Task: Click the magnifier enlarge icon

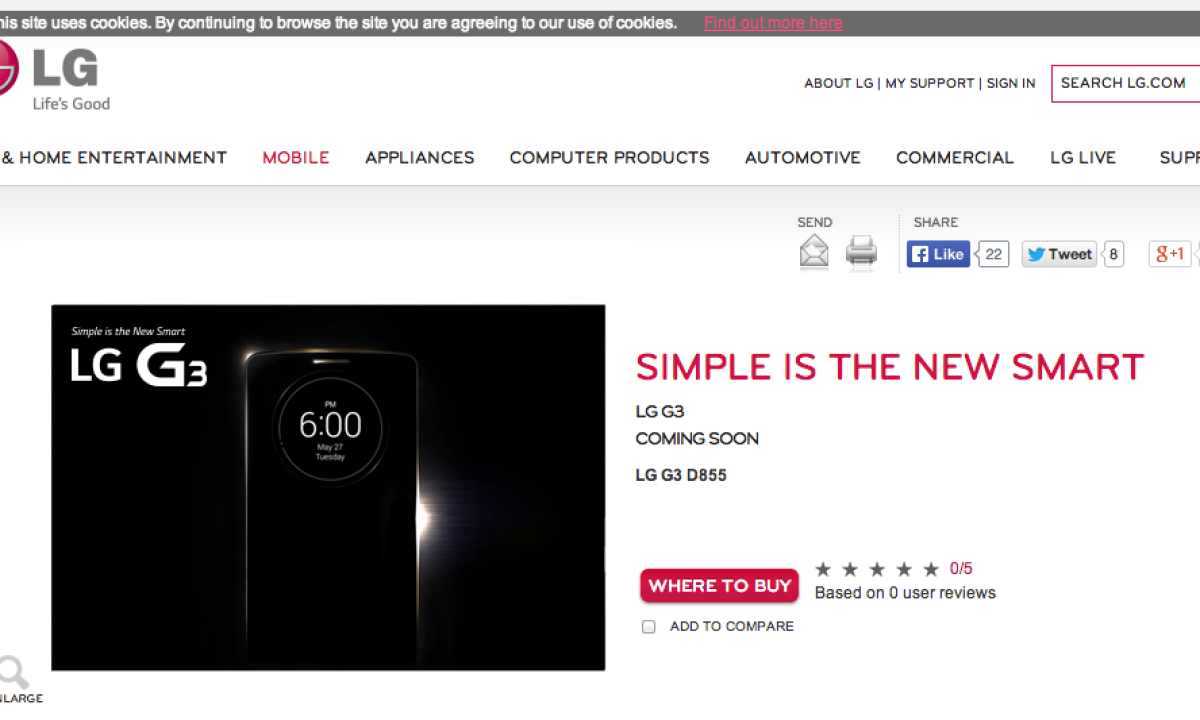Action: coord(12,672)
